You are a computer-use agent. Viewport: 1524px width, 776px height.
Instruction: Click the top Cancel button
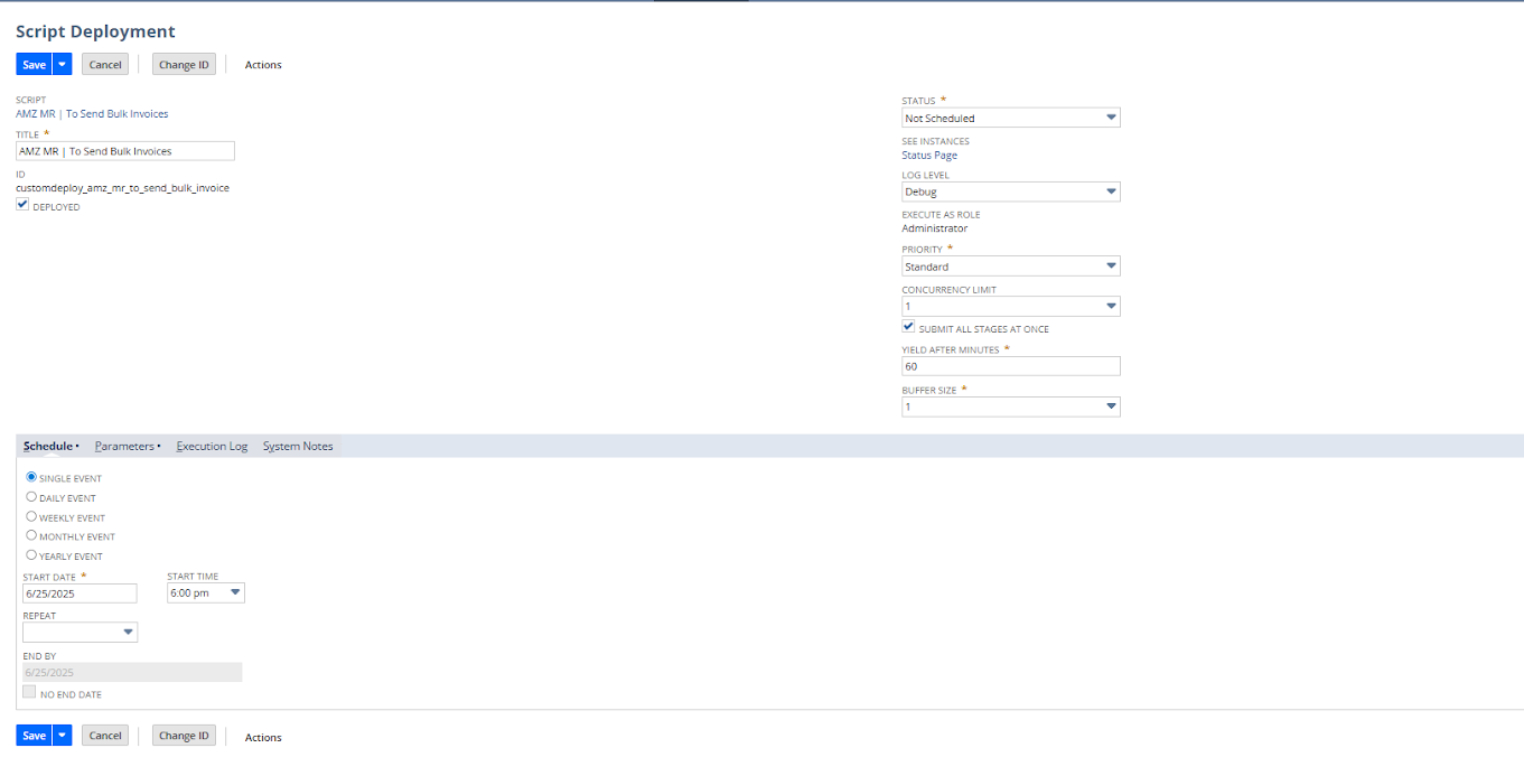(105, 65)
